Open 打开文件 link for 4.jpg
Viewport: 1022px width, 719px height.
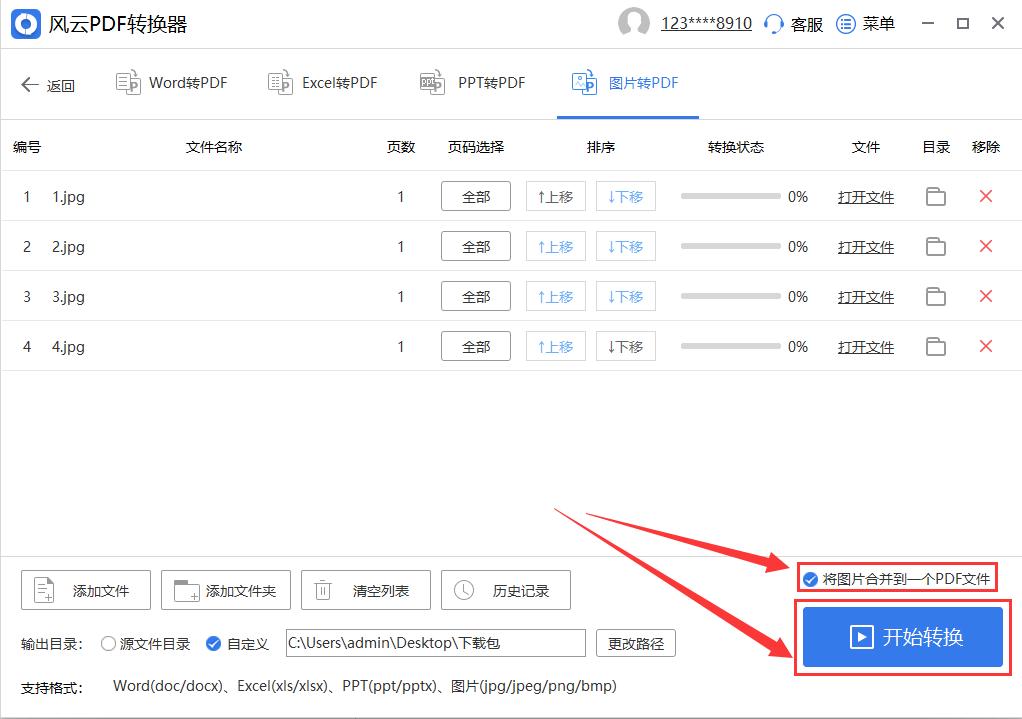tap(865, 346)
